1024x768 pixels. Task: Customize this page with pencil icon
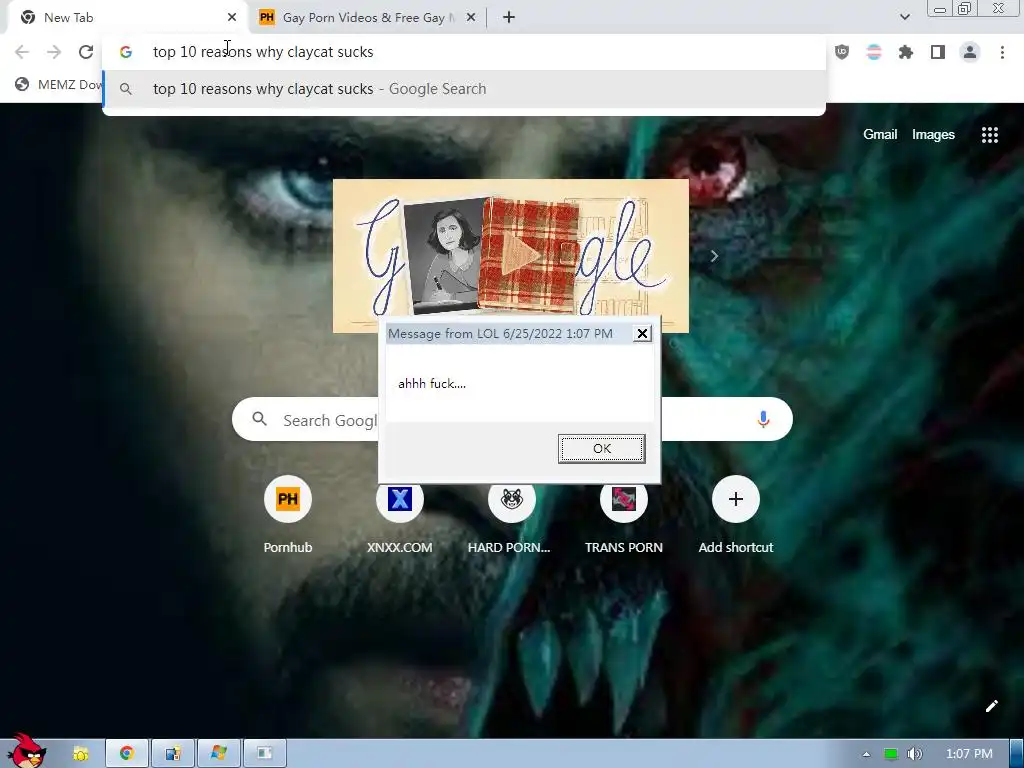(x=991, y=706)
